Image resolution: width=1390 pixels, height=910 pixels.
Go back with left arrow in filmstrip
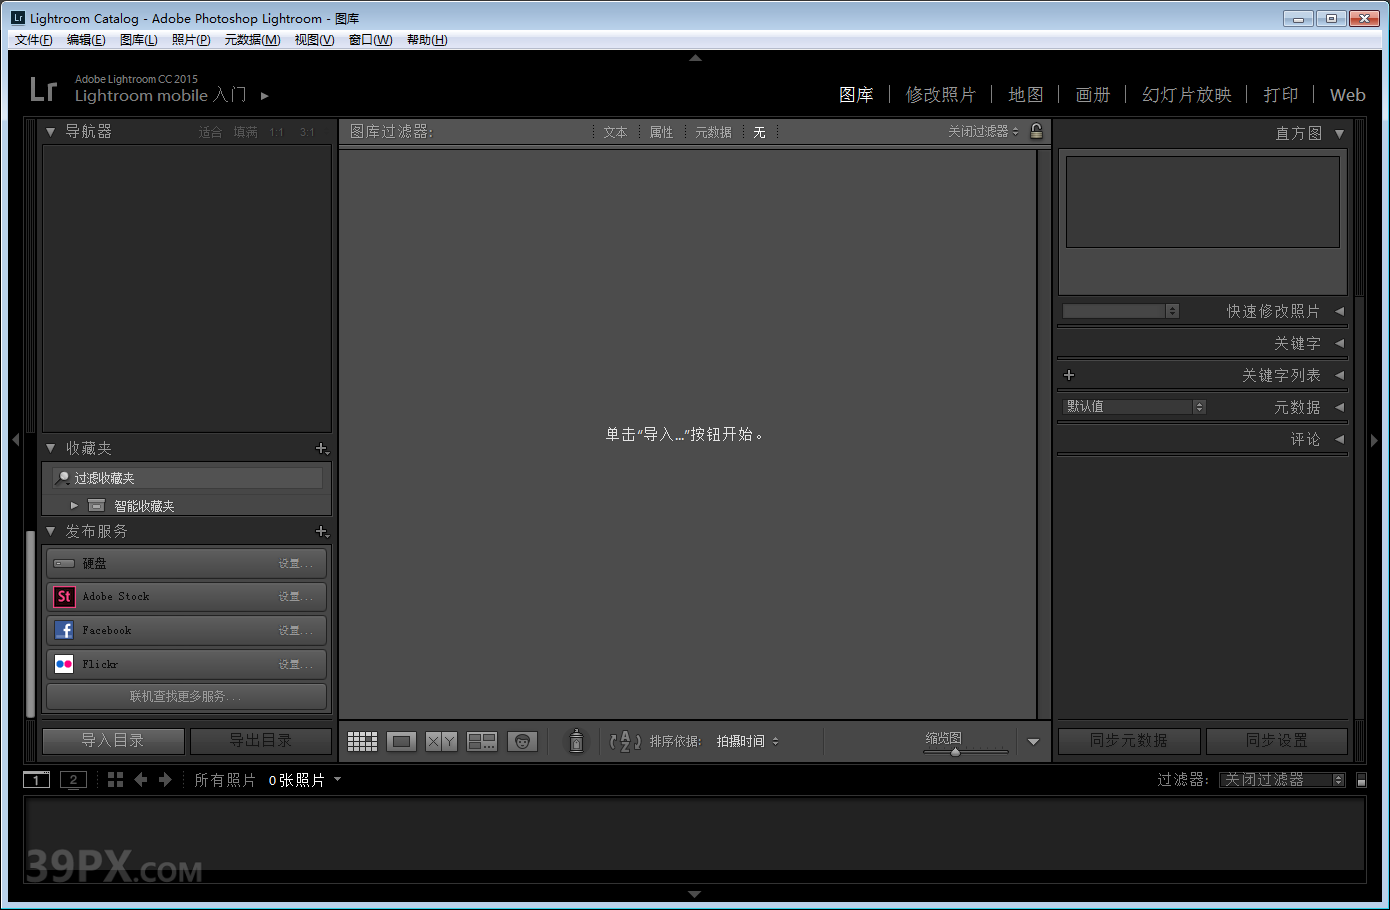141,780
